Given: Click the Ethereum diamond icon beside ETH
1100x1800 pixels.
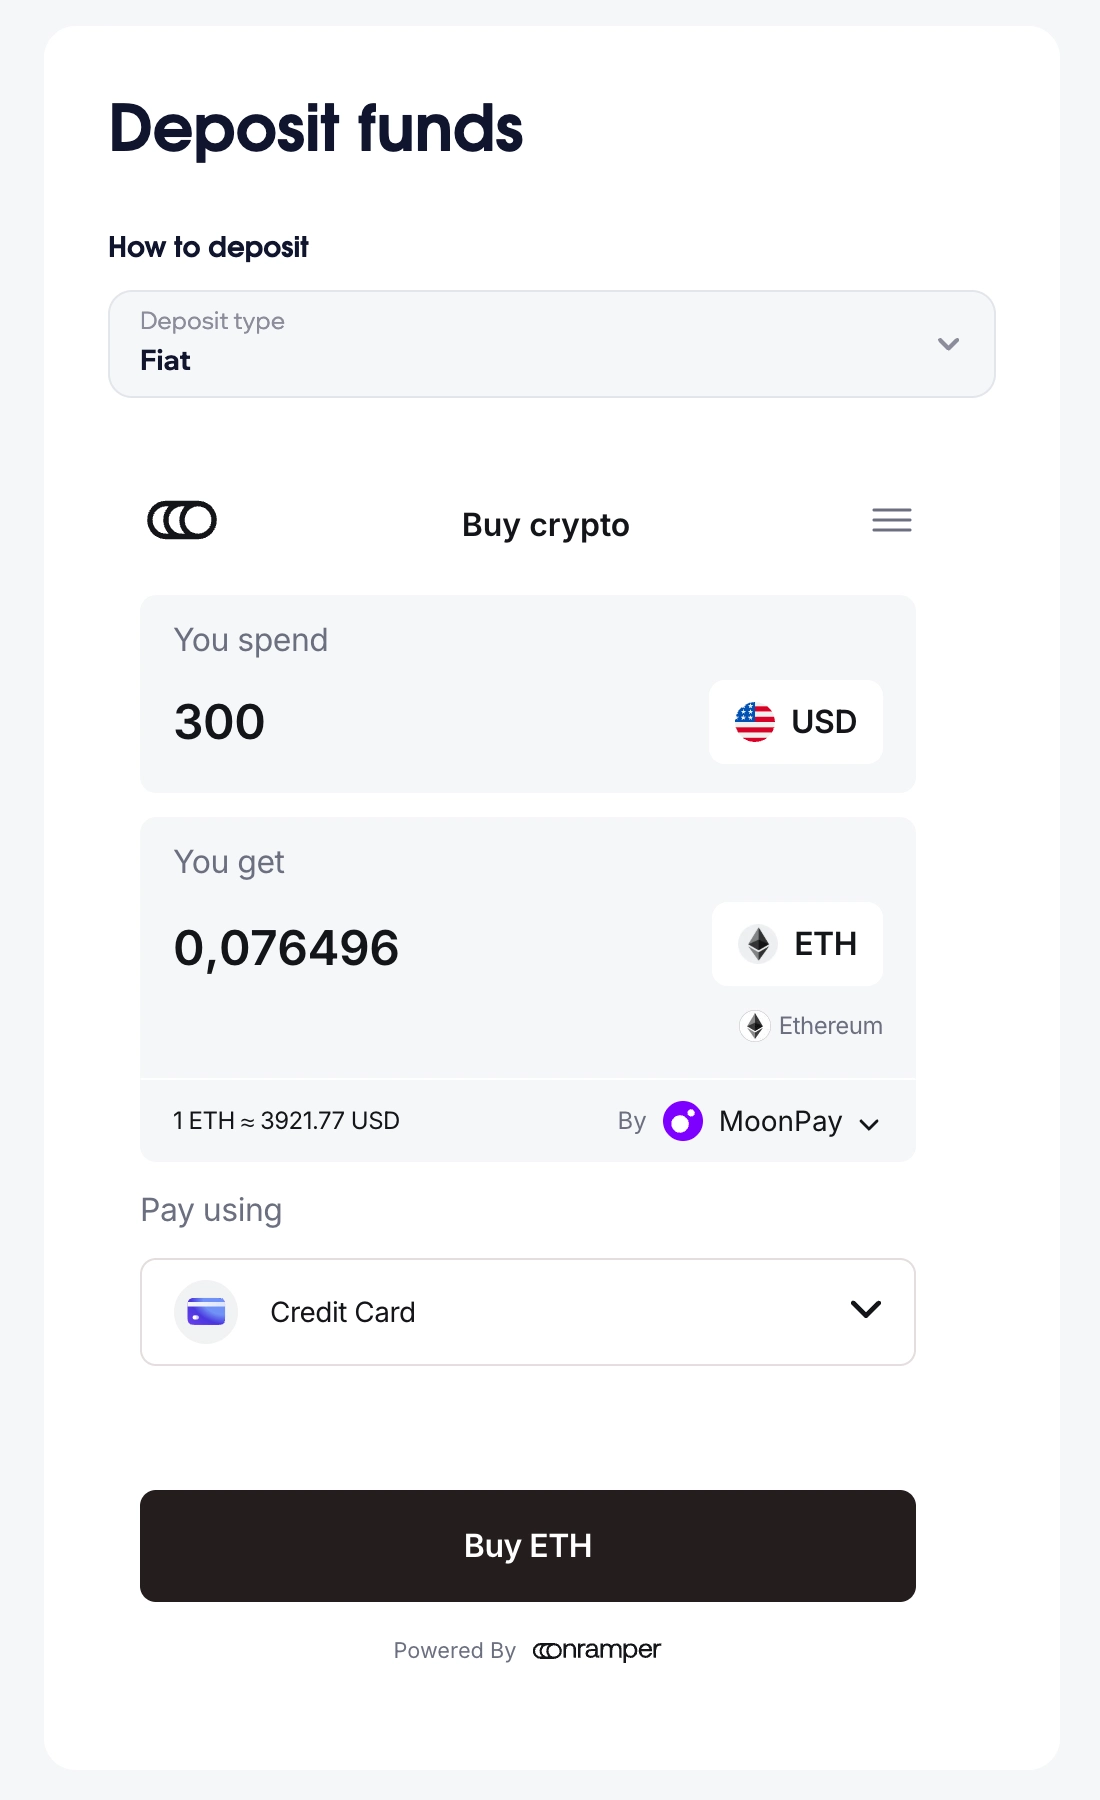Looking at the screenshot, I should pos(758,944).
